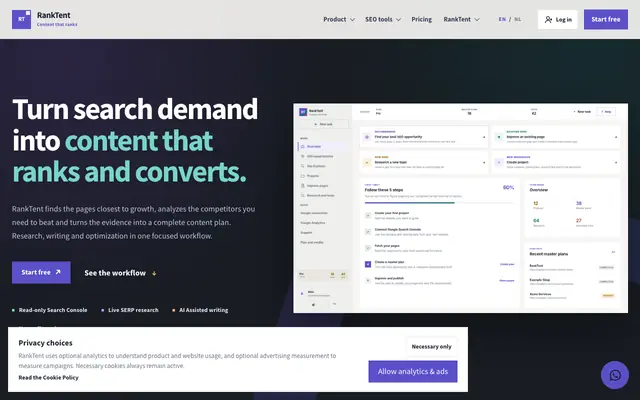Click the Read-only Search Console label

[53, 310]
